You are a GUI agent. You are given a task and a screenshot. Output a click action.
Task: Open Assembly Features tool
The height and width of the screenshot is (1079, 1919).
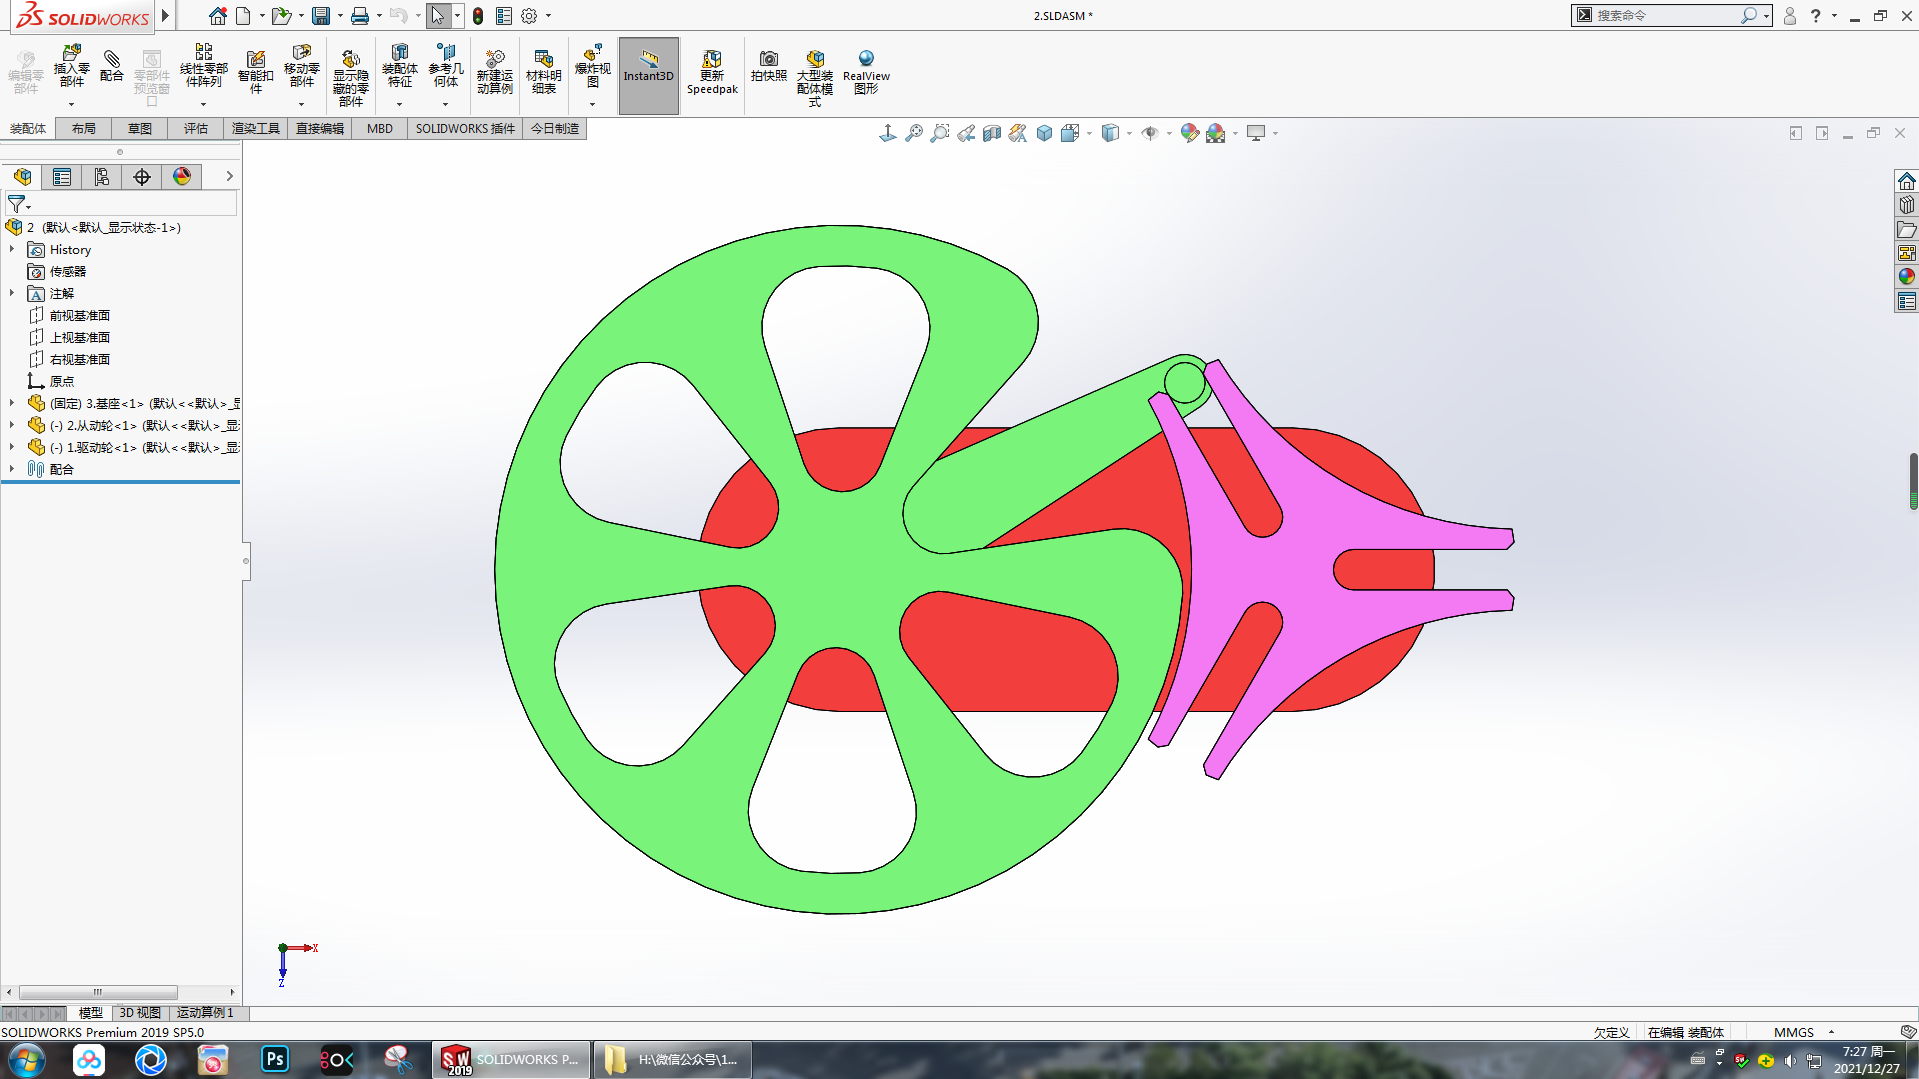tap(399, 68)
